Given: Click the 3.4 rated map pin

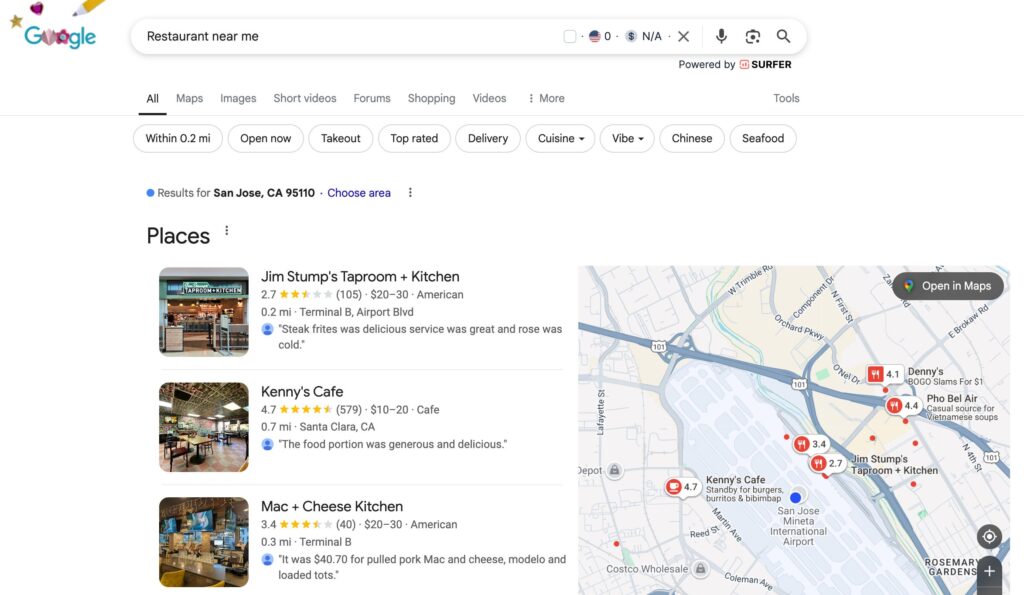Looking at the screenshot, I should [x=810, y=444].
